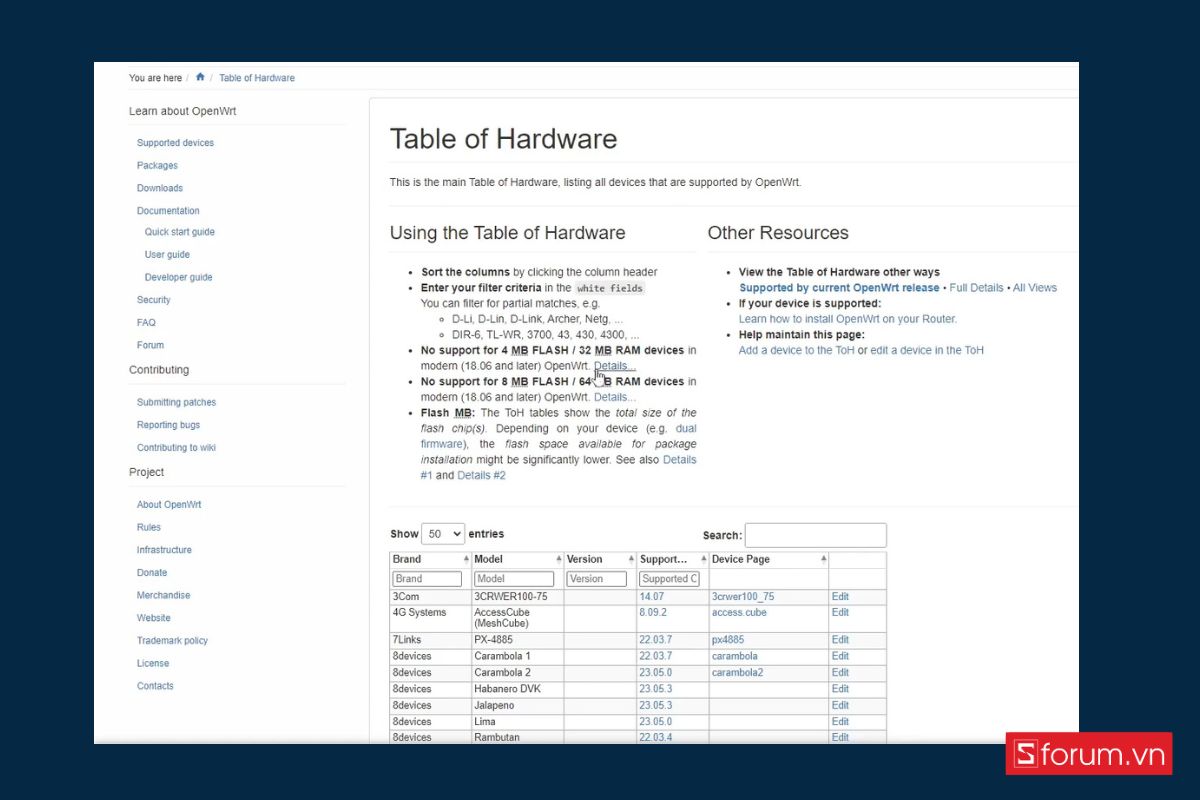
Task: Click Edit for Jalapeno row
Action: tap(840, 705)
